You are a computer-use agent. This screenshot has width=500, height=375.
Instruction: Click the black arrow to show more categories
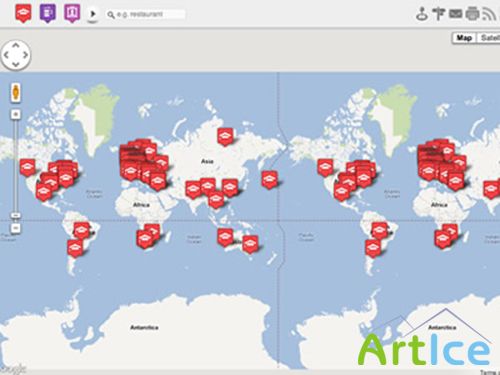(93, 14)
